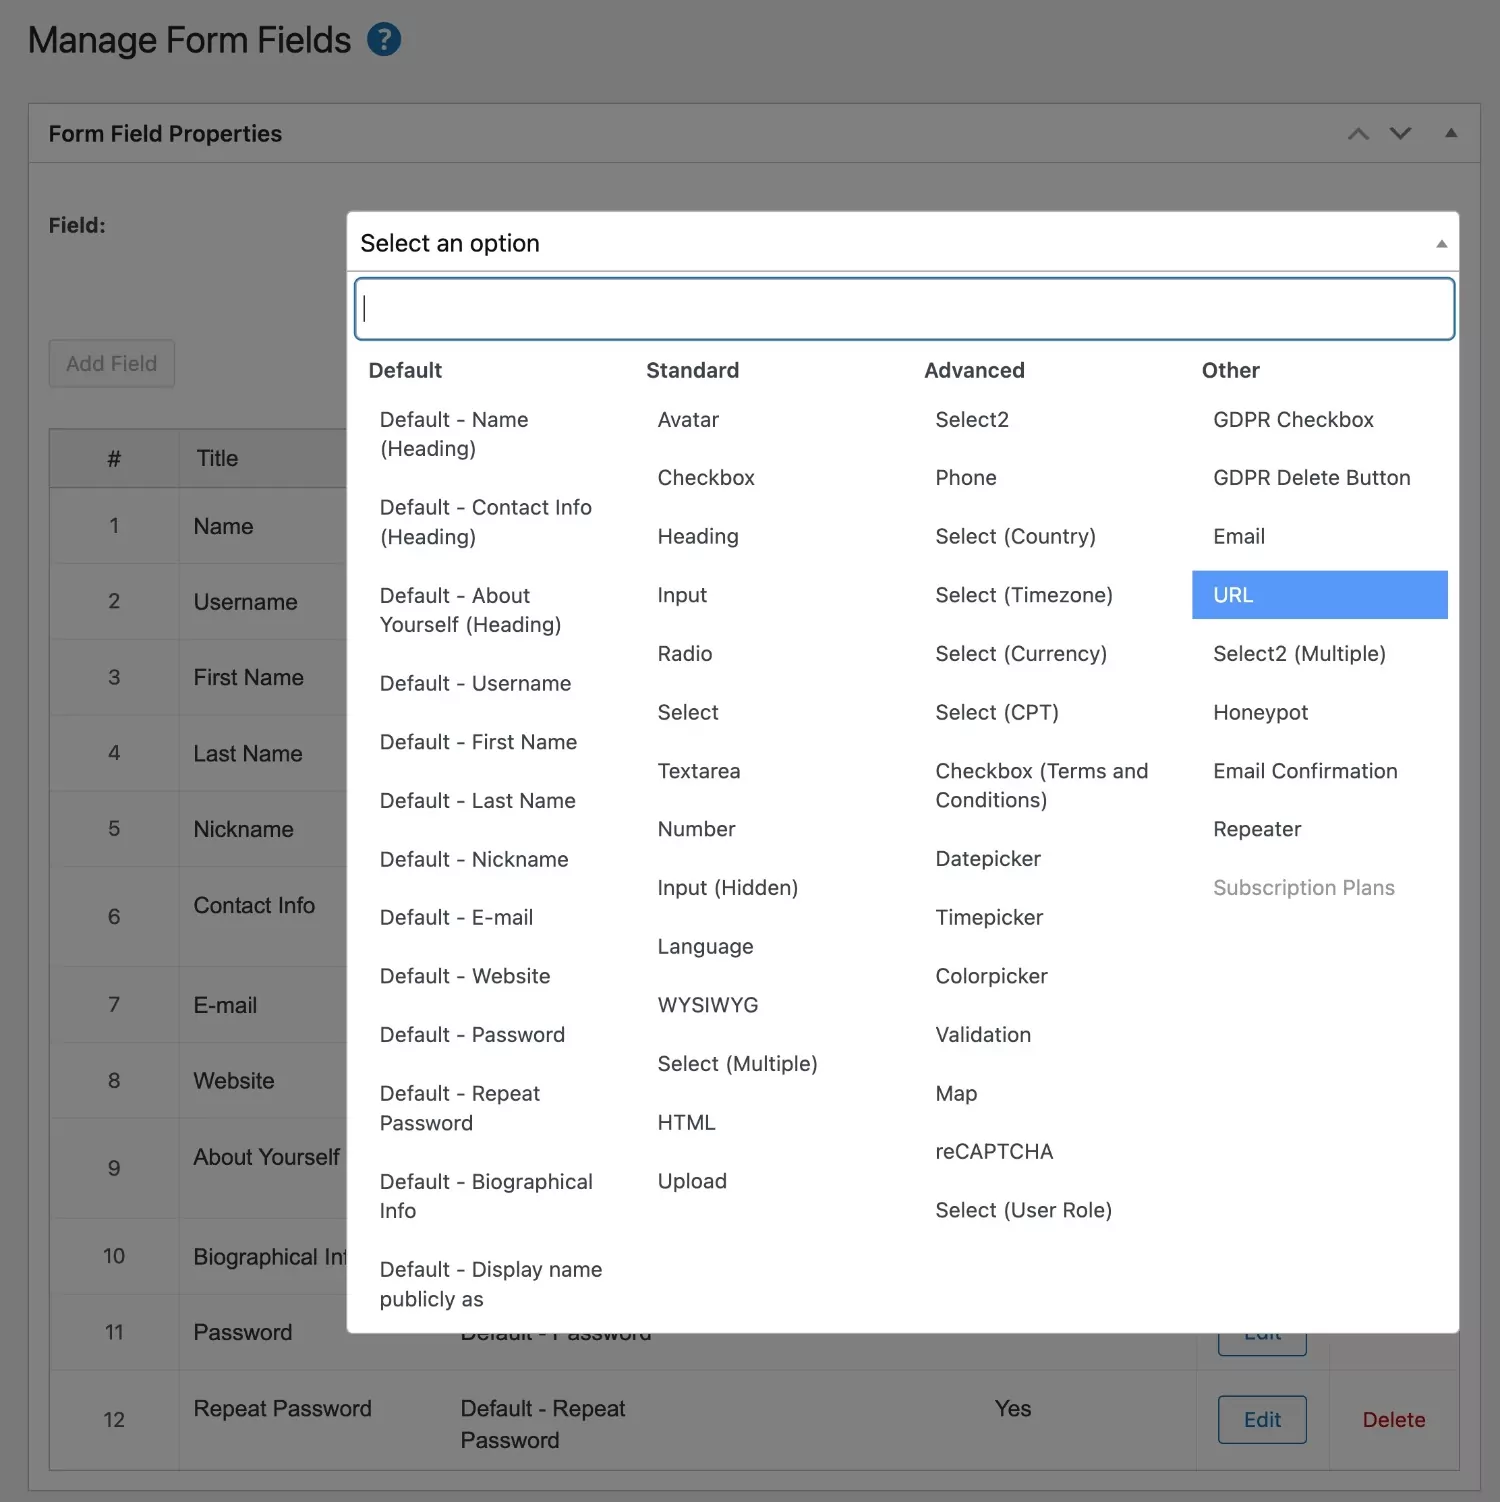Select Checkbox (Terms and Conditions)
The image size is (1500, 1502).
[1042, 786]
